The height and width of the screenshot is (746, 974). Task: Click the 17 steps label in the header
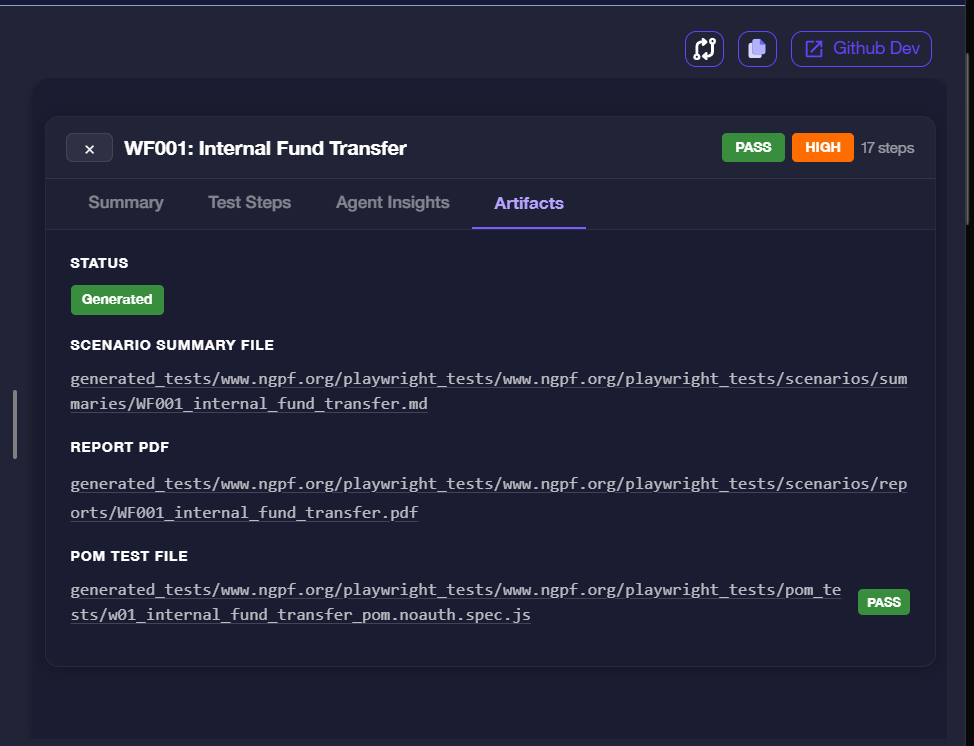click(x=887, y=147)
